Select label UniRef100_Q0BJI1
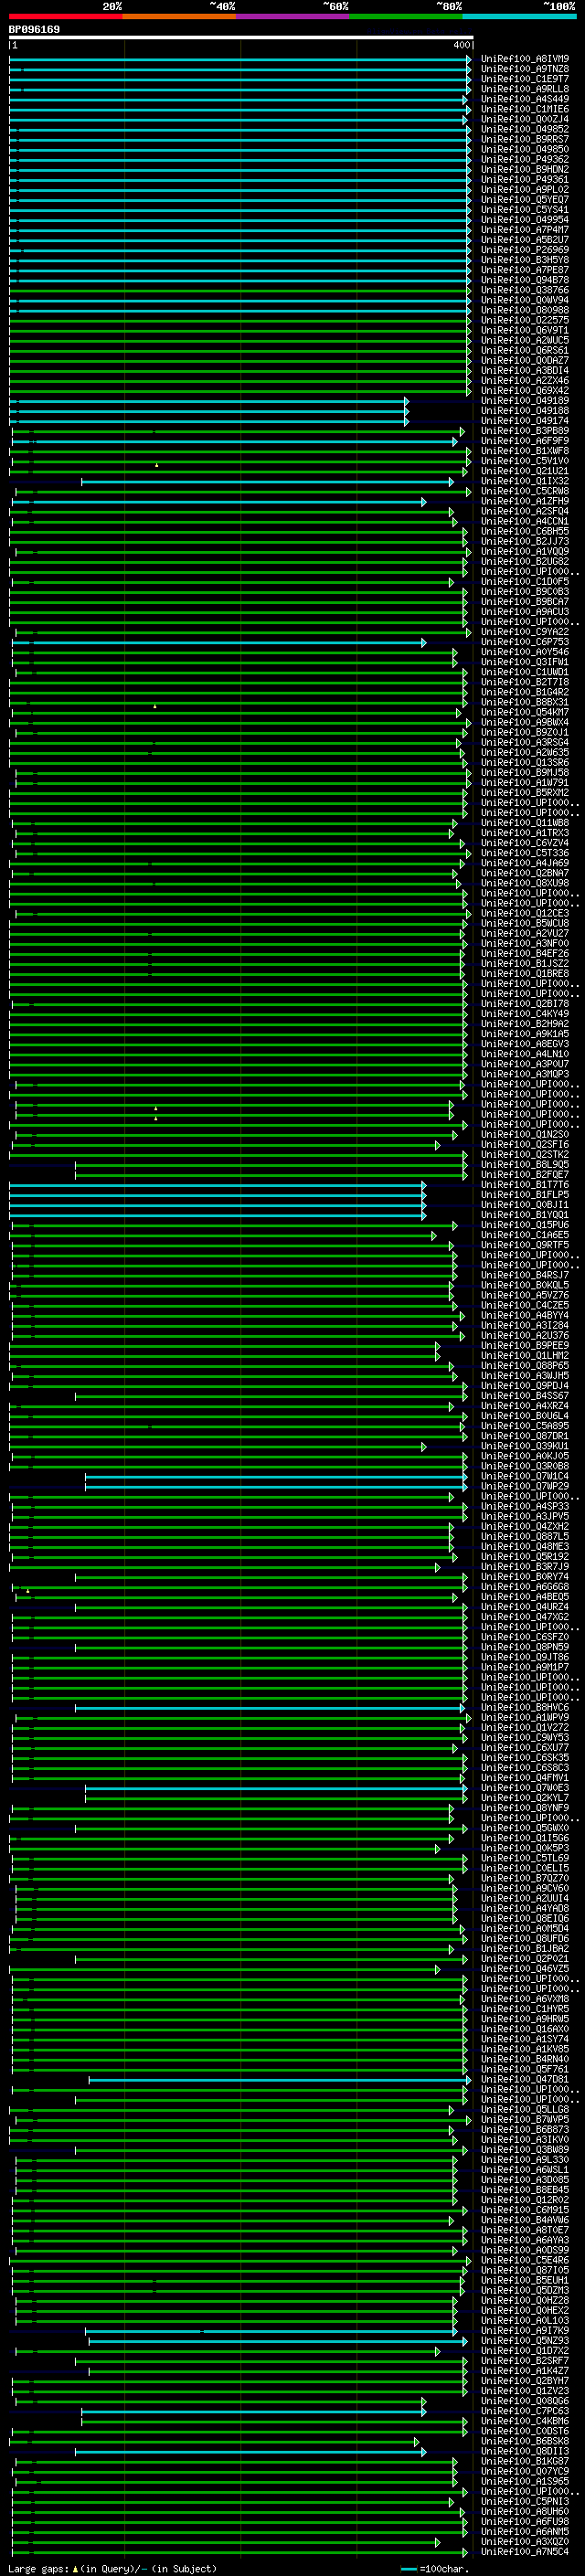Image resolution: width=585 pixels, height=2576 pixels. 525,1205
